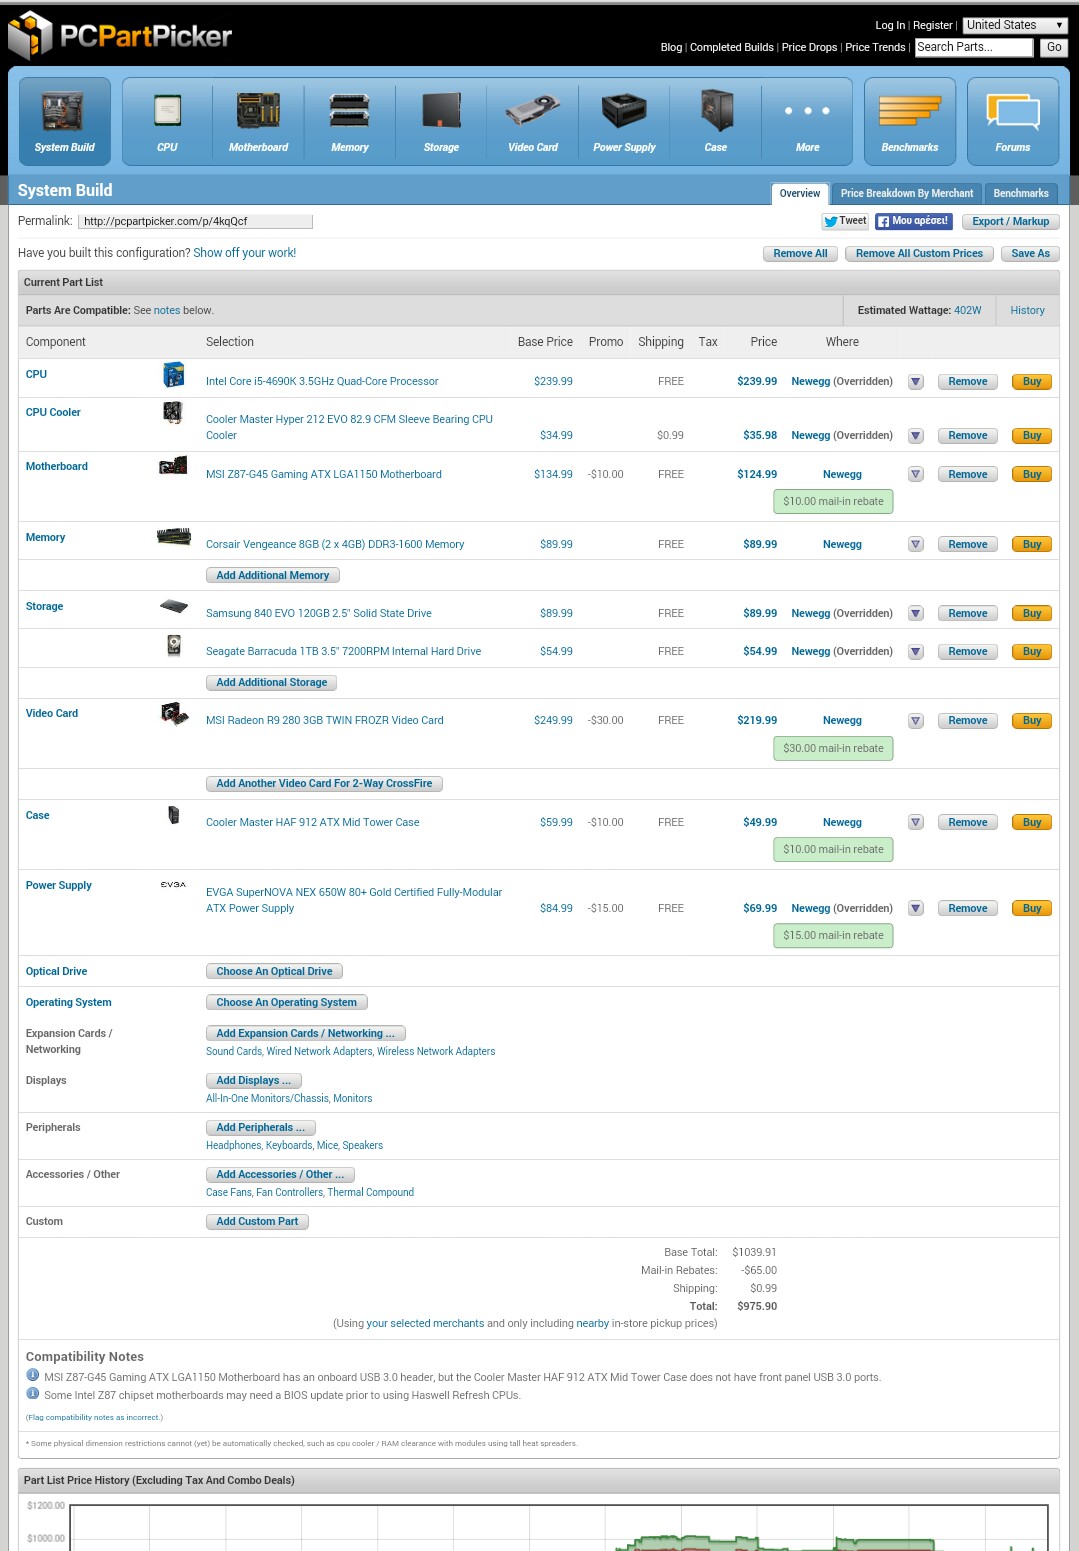Open the United States country dropdown
1079x1551 pixels.
tap(1015, 25)
